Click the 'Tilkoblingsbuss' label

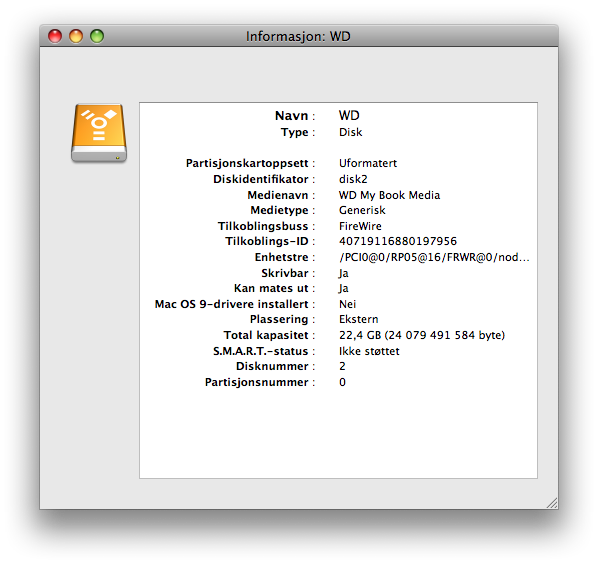click(x=263, y=226)
